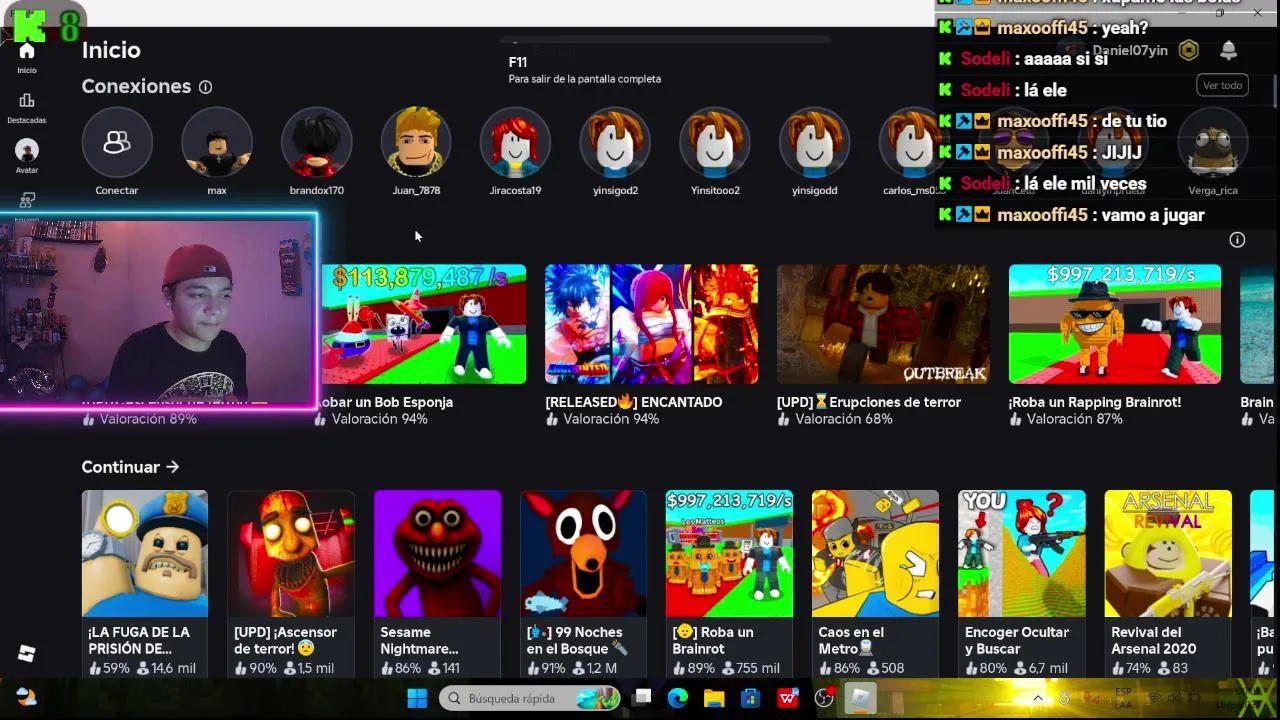The image size is (1280, 720).
Task: Click chat message 'lá ele mil veces'
Action: pos(1085,184)
